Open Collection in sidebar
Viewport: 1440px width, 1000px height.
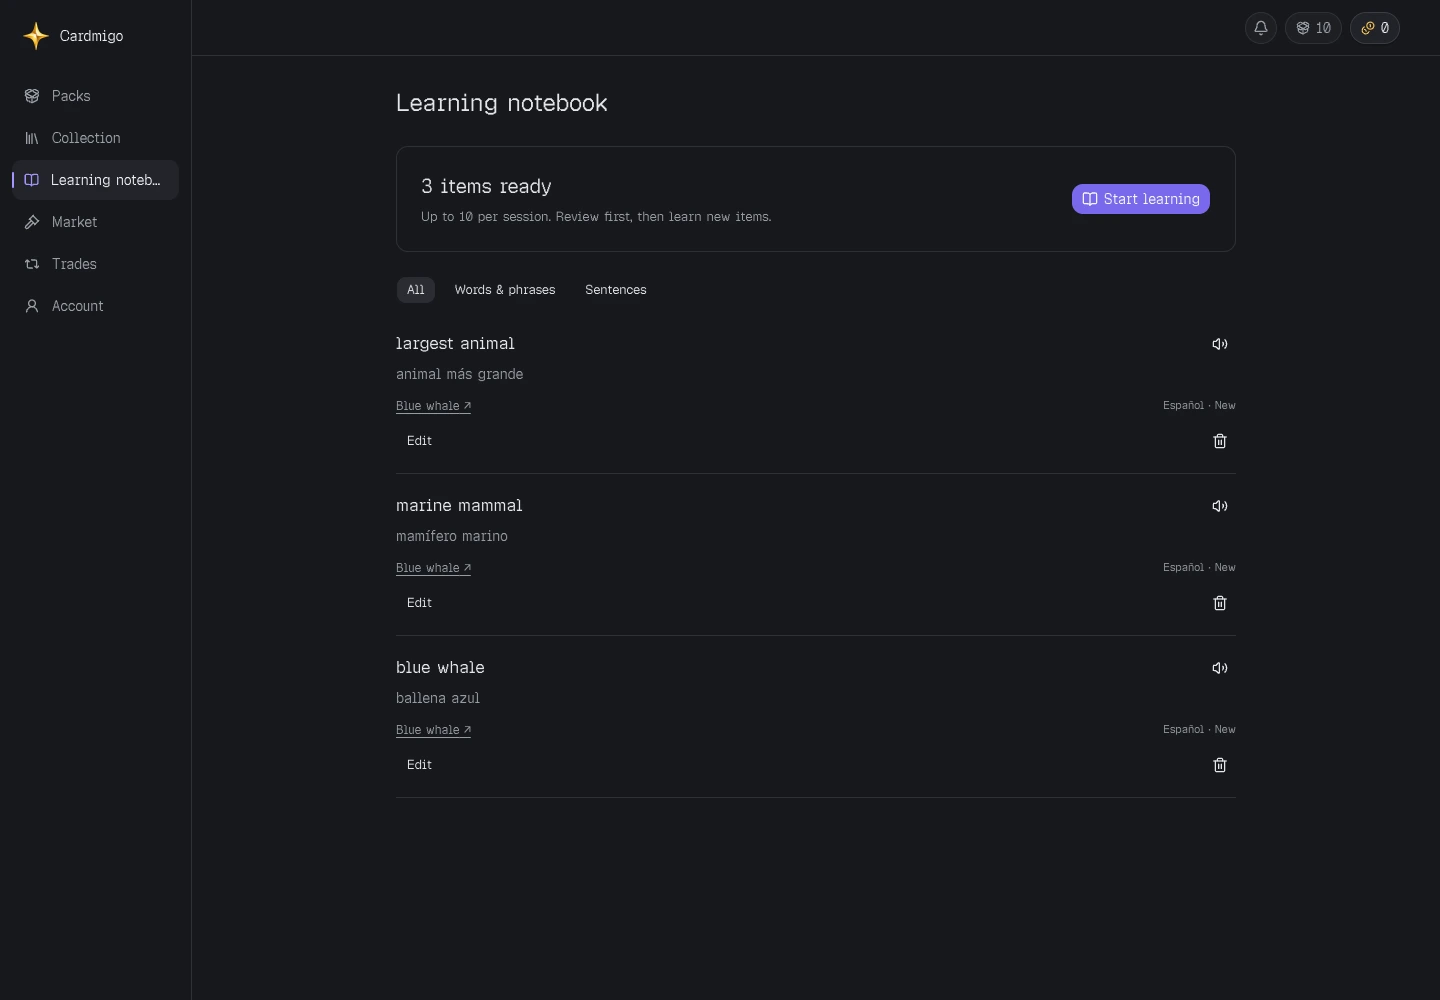point(95,138)
